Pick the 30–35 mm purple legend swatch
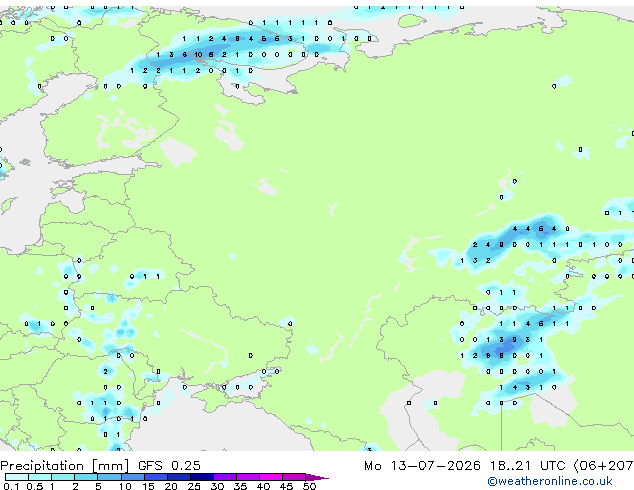The width and height of the screenshot is (634, 490). (x=224, y=477)
